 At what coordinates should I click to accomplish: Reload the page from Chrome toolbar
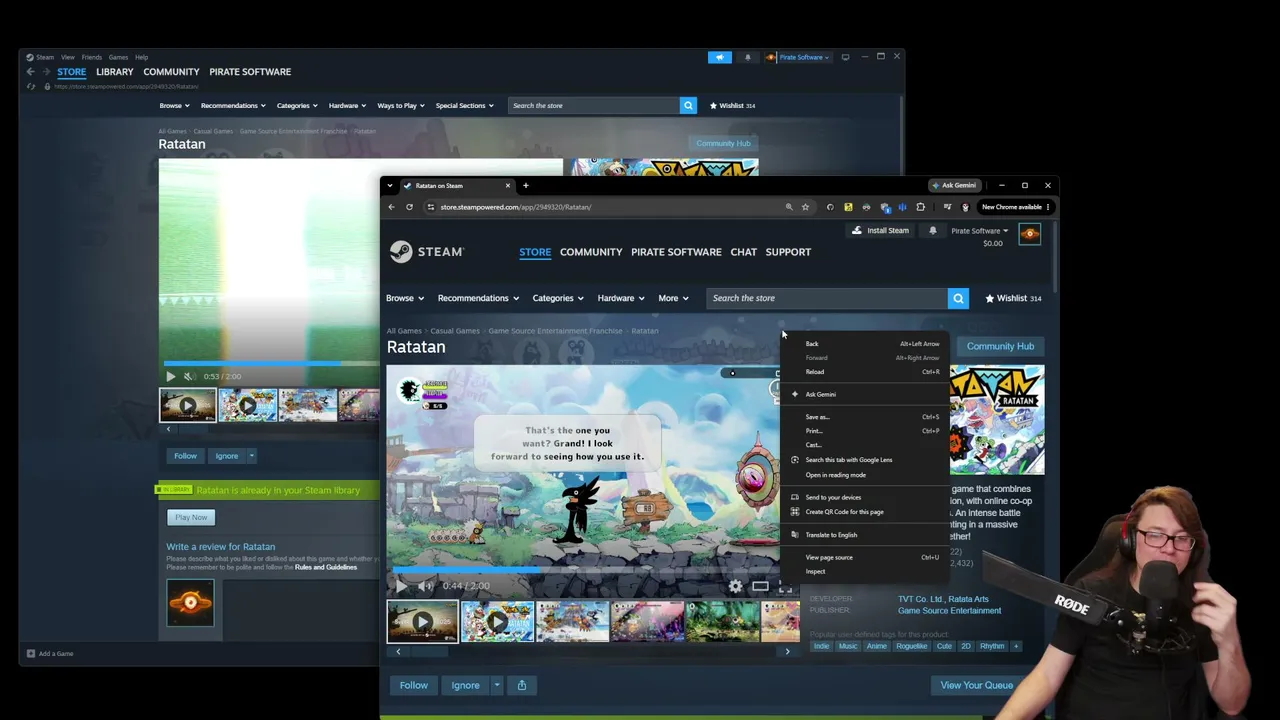(x=409, y=207)
